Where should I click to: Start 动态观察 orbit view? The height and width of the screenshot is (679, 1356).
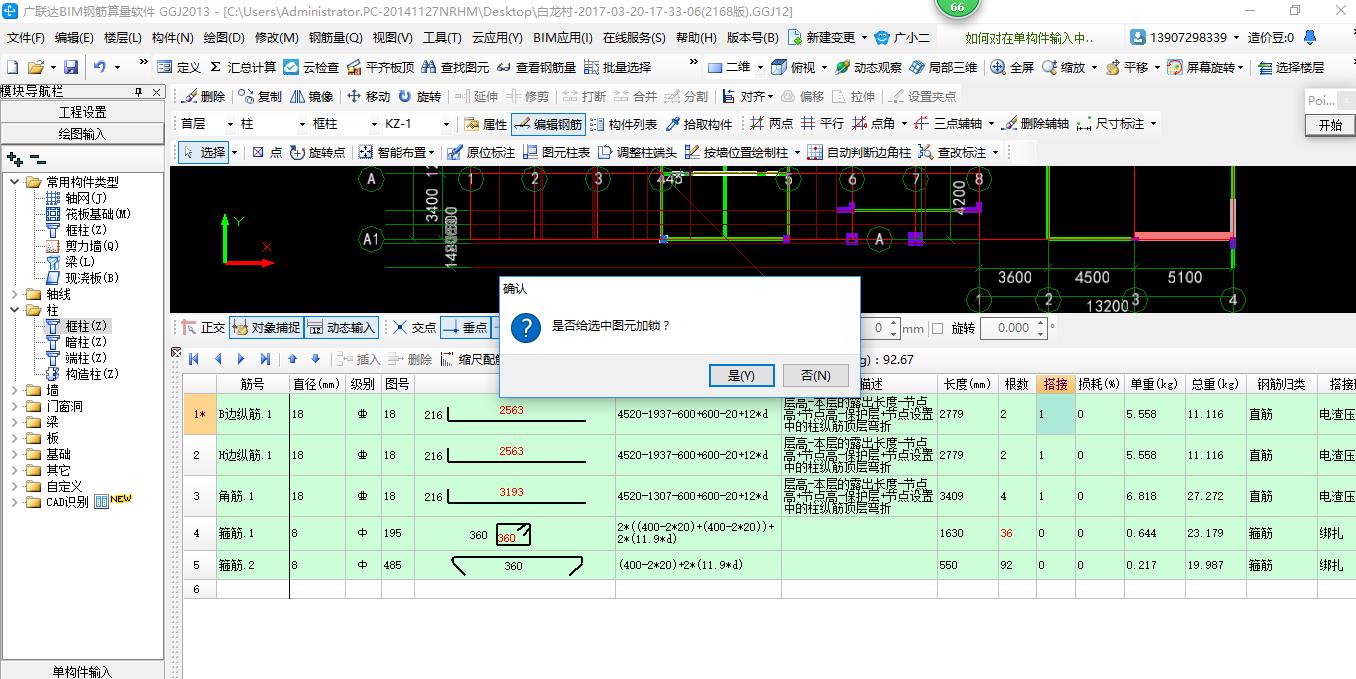[x=868, y=67]
